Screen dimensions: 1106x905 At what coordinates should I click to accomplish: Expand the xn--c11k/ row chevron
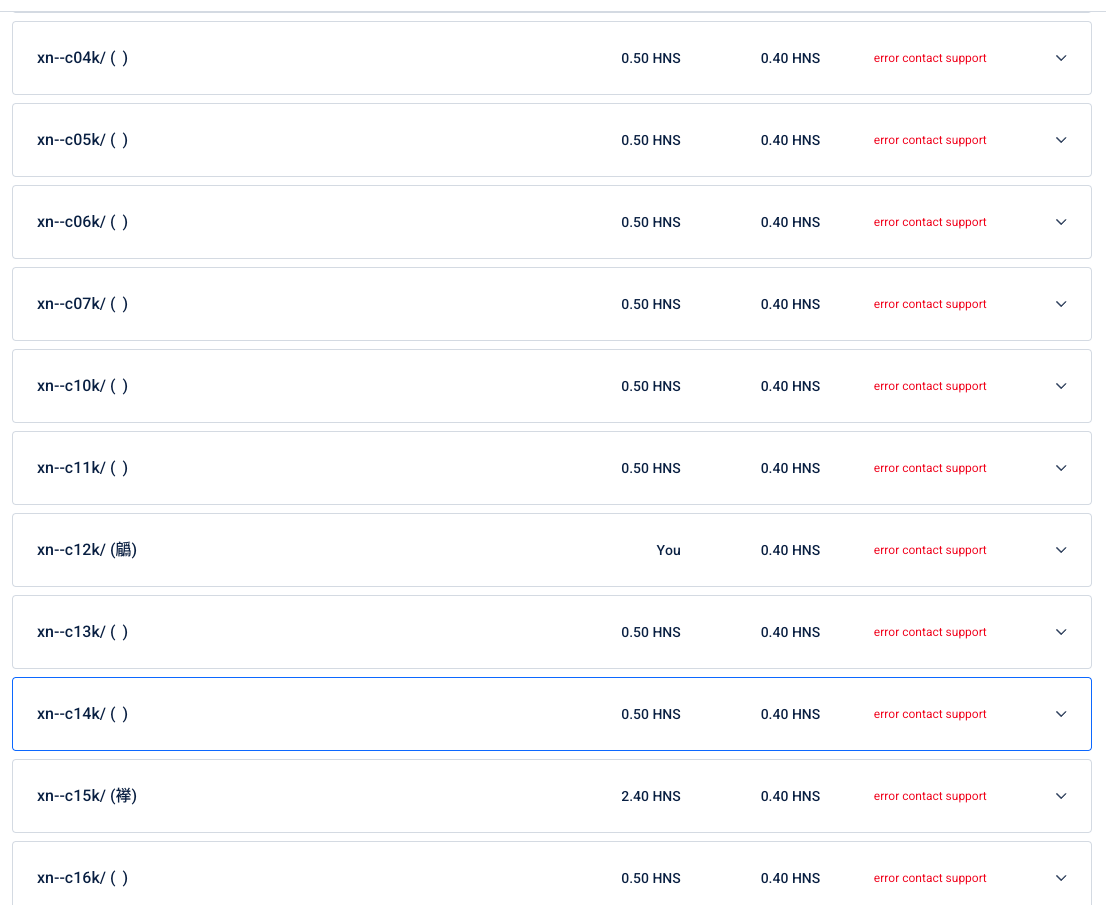point(1061,468)
